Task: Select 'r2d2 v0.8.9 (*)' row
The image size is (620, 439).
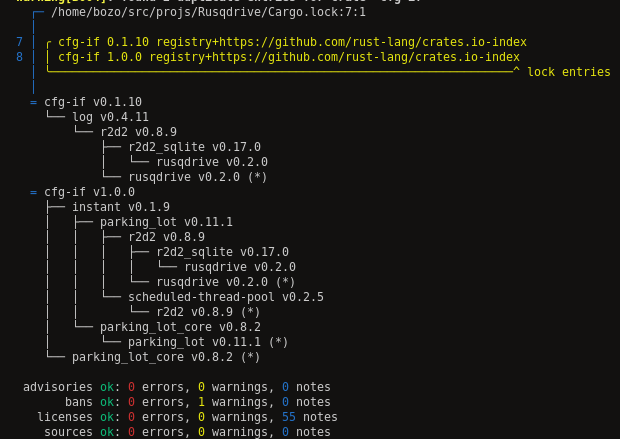Action: tap(208, 312)
